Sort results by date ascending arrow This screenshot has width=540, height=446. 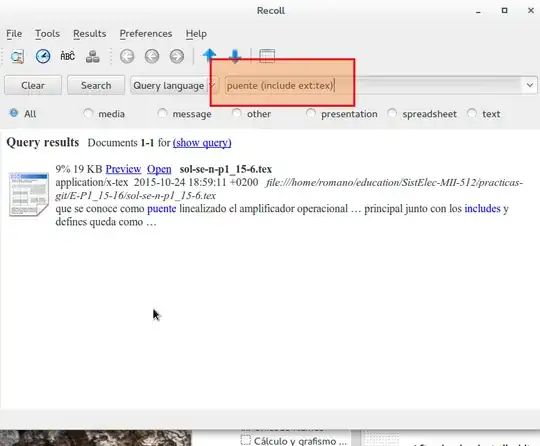click(209, 54)
